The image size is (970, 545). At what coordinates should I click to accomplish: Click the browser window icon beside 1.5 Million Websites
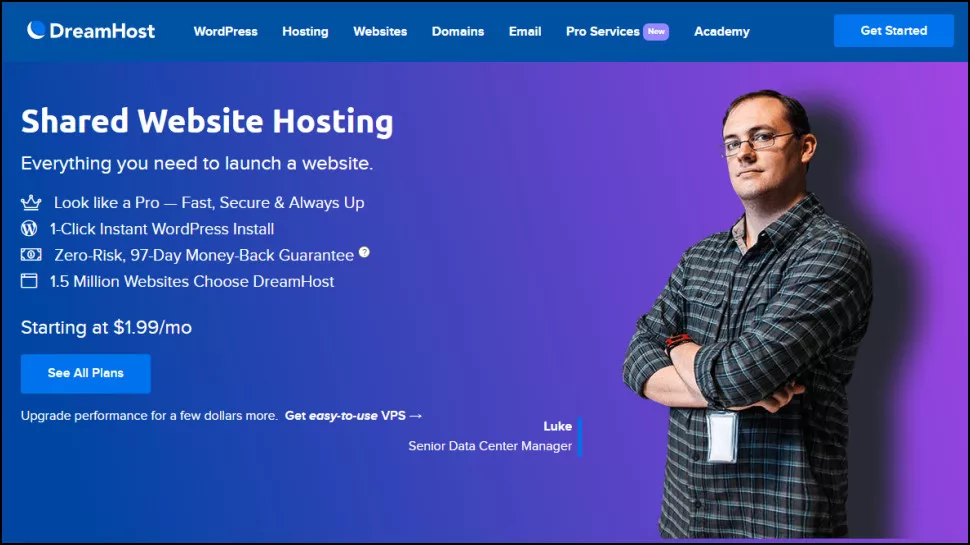(x=29, y=281)
